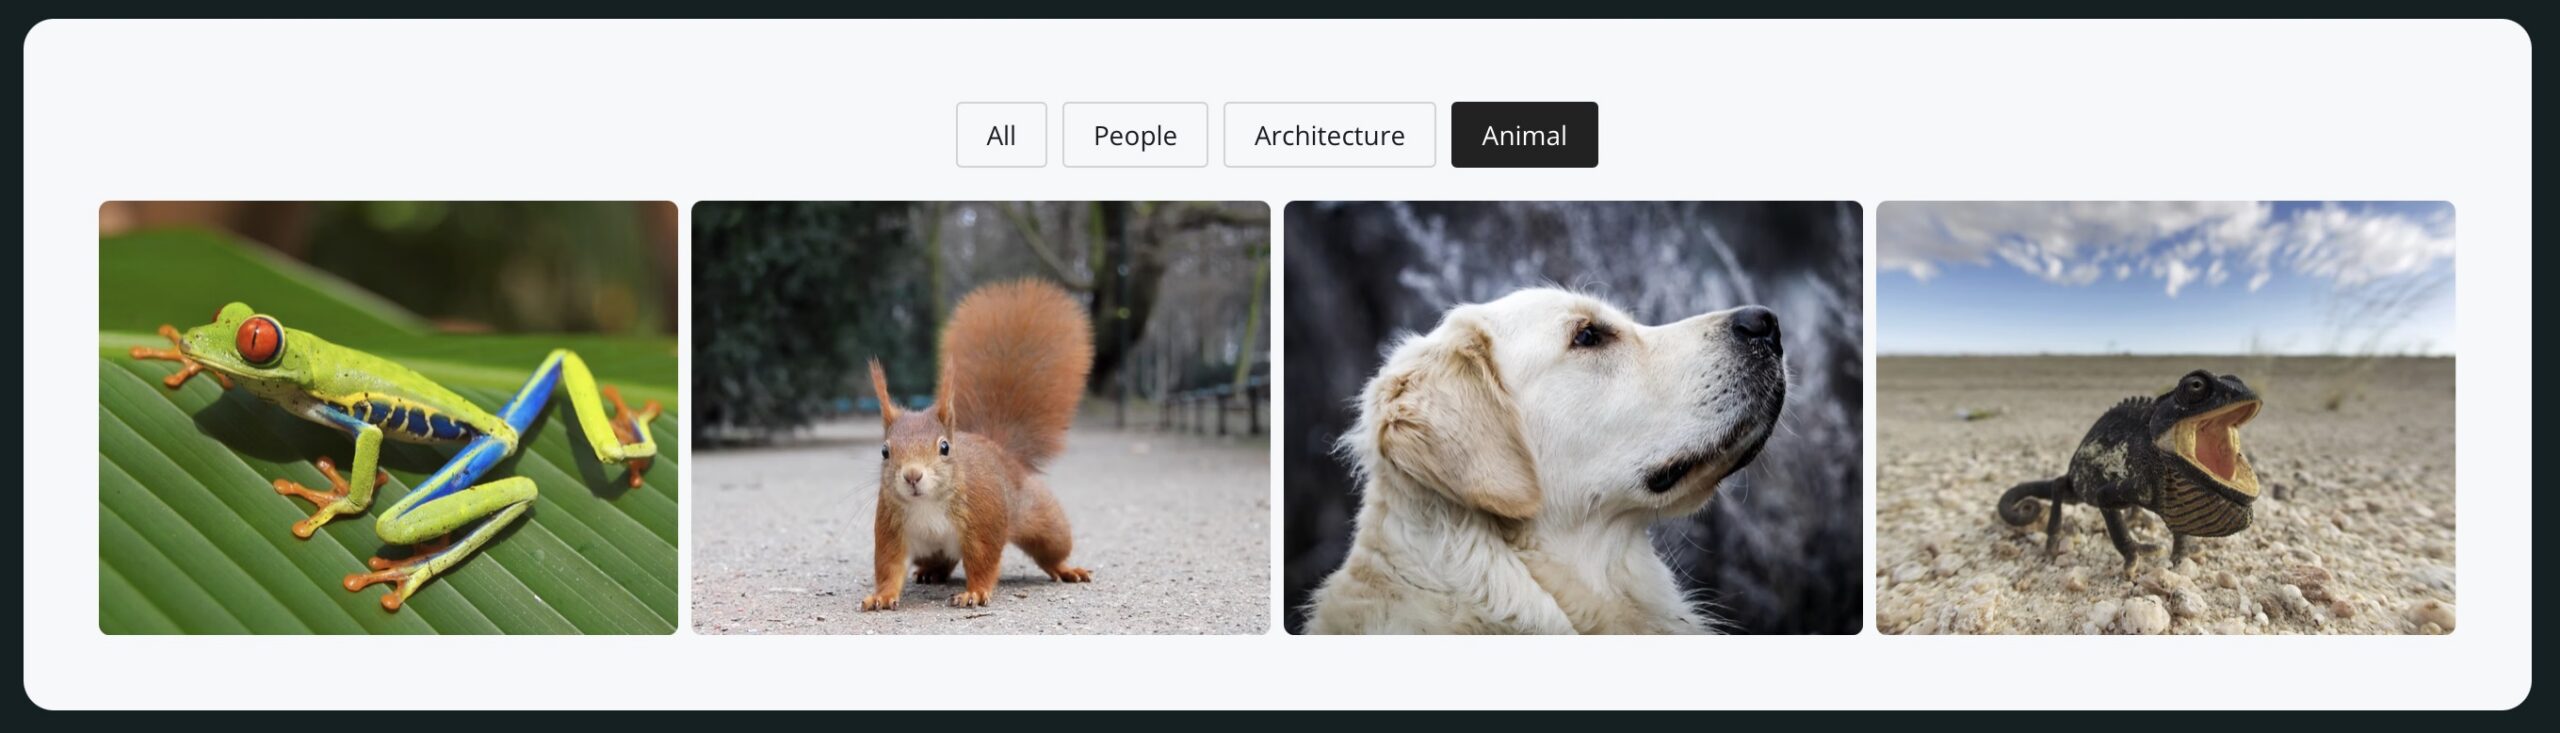Click the active Animal filter button
The width and height of the screenshot is (2560, 733).
[x=1524, y=135]
